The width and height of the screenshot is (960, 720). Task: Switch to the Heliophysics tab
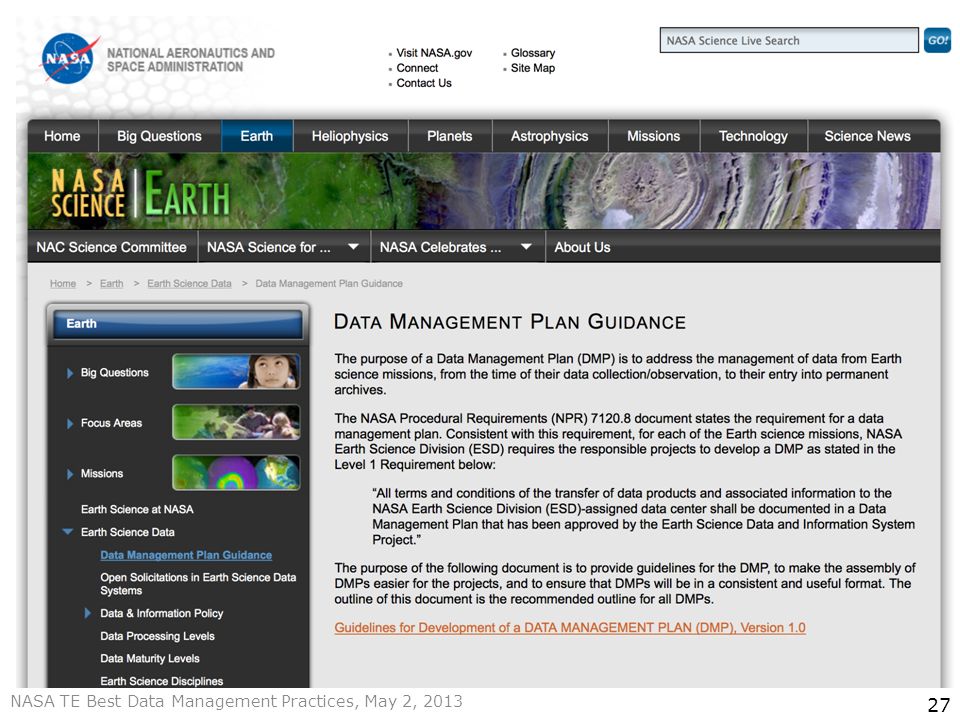pos(350,136)
